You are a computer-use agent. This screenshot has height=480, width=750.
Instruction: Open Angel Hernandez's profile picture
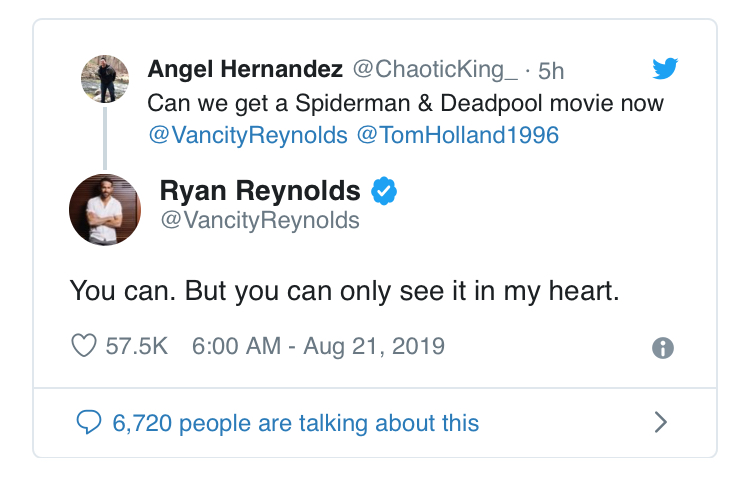105,79
